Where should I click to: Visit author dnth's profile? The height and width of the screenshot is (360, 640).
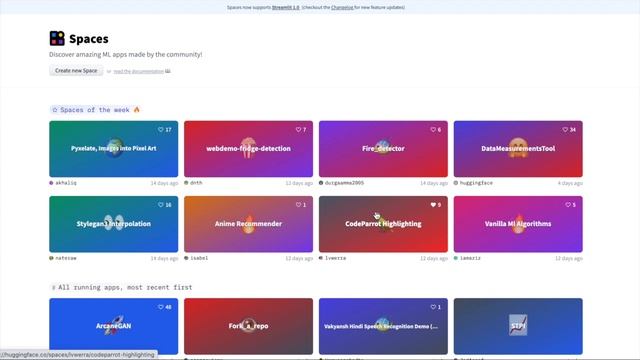[196, 183]
